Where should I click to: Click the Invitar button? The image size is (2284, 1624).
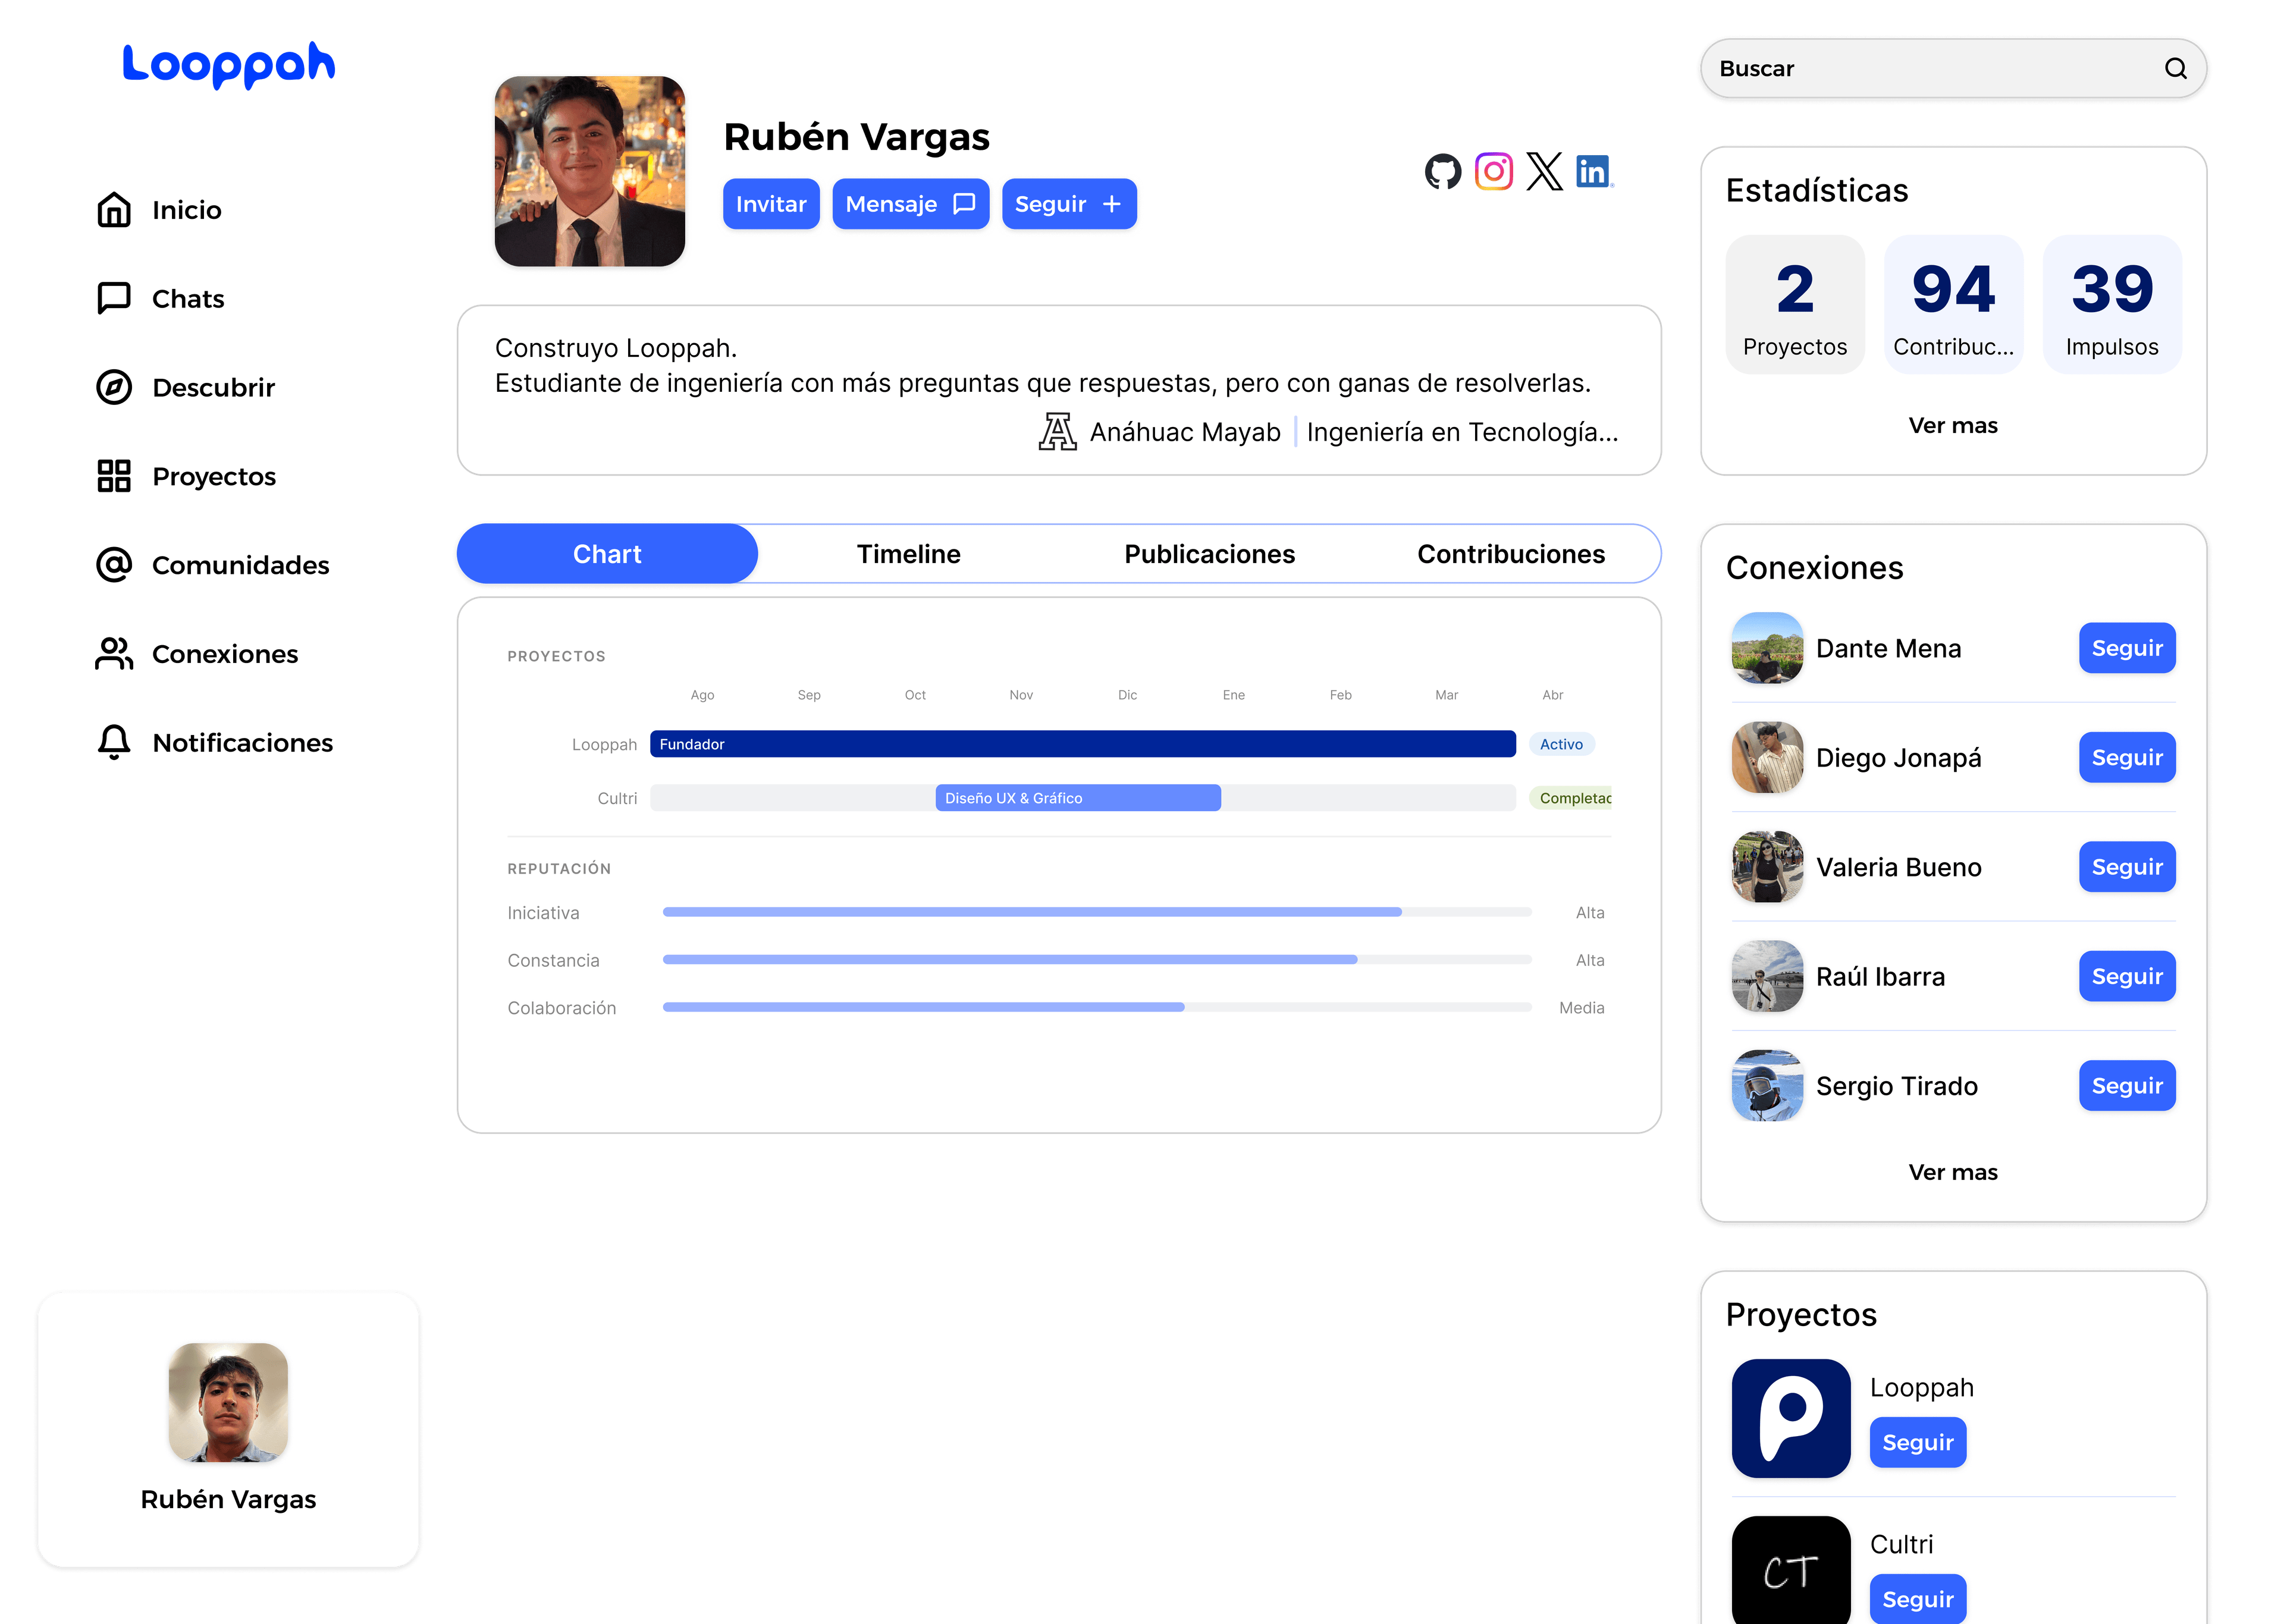[771, 205]
